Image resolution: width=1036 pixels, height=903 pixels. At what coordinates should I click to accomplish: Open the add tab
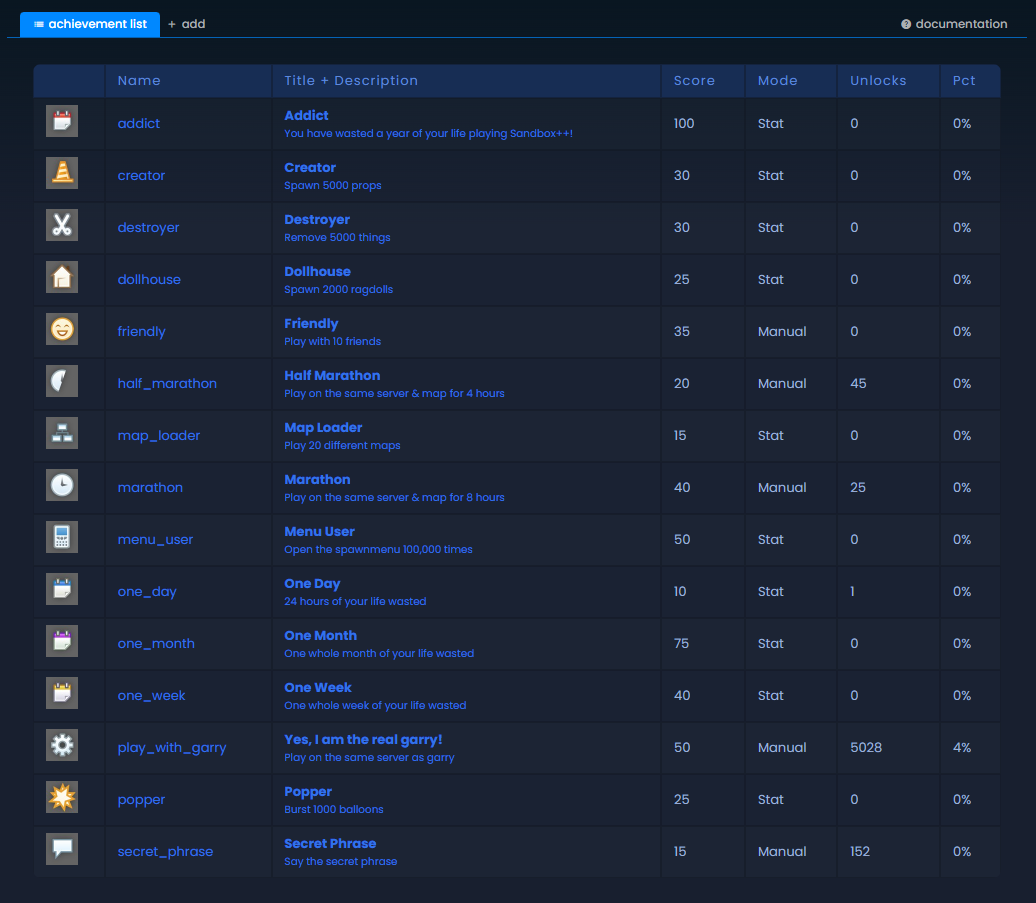click(x=187, y=24)
